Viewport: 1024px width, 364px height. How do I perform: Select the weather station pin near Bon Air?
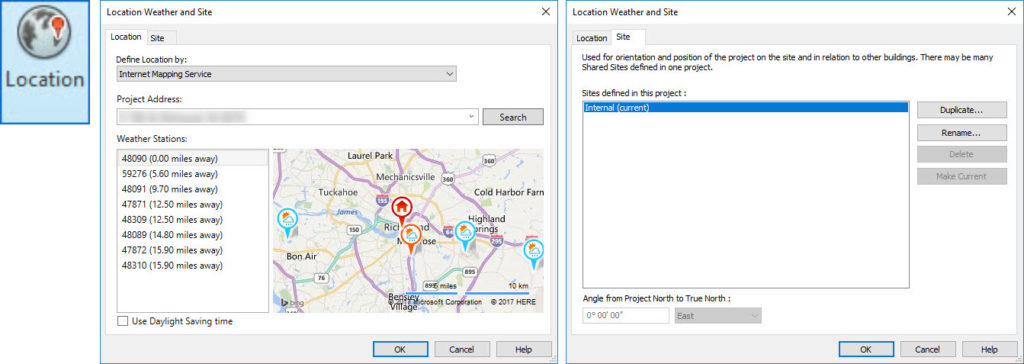click(287, 222)
